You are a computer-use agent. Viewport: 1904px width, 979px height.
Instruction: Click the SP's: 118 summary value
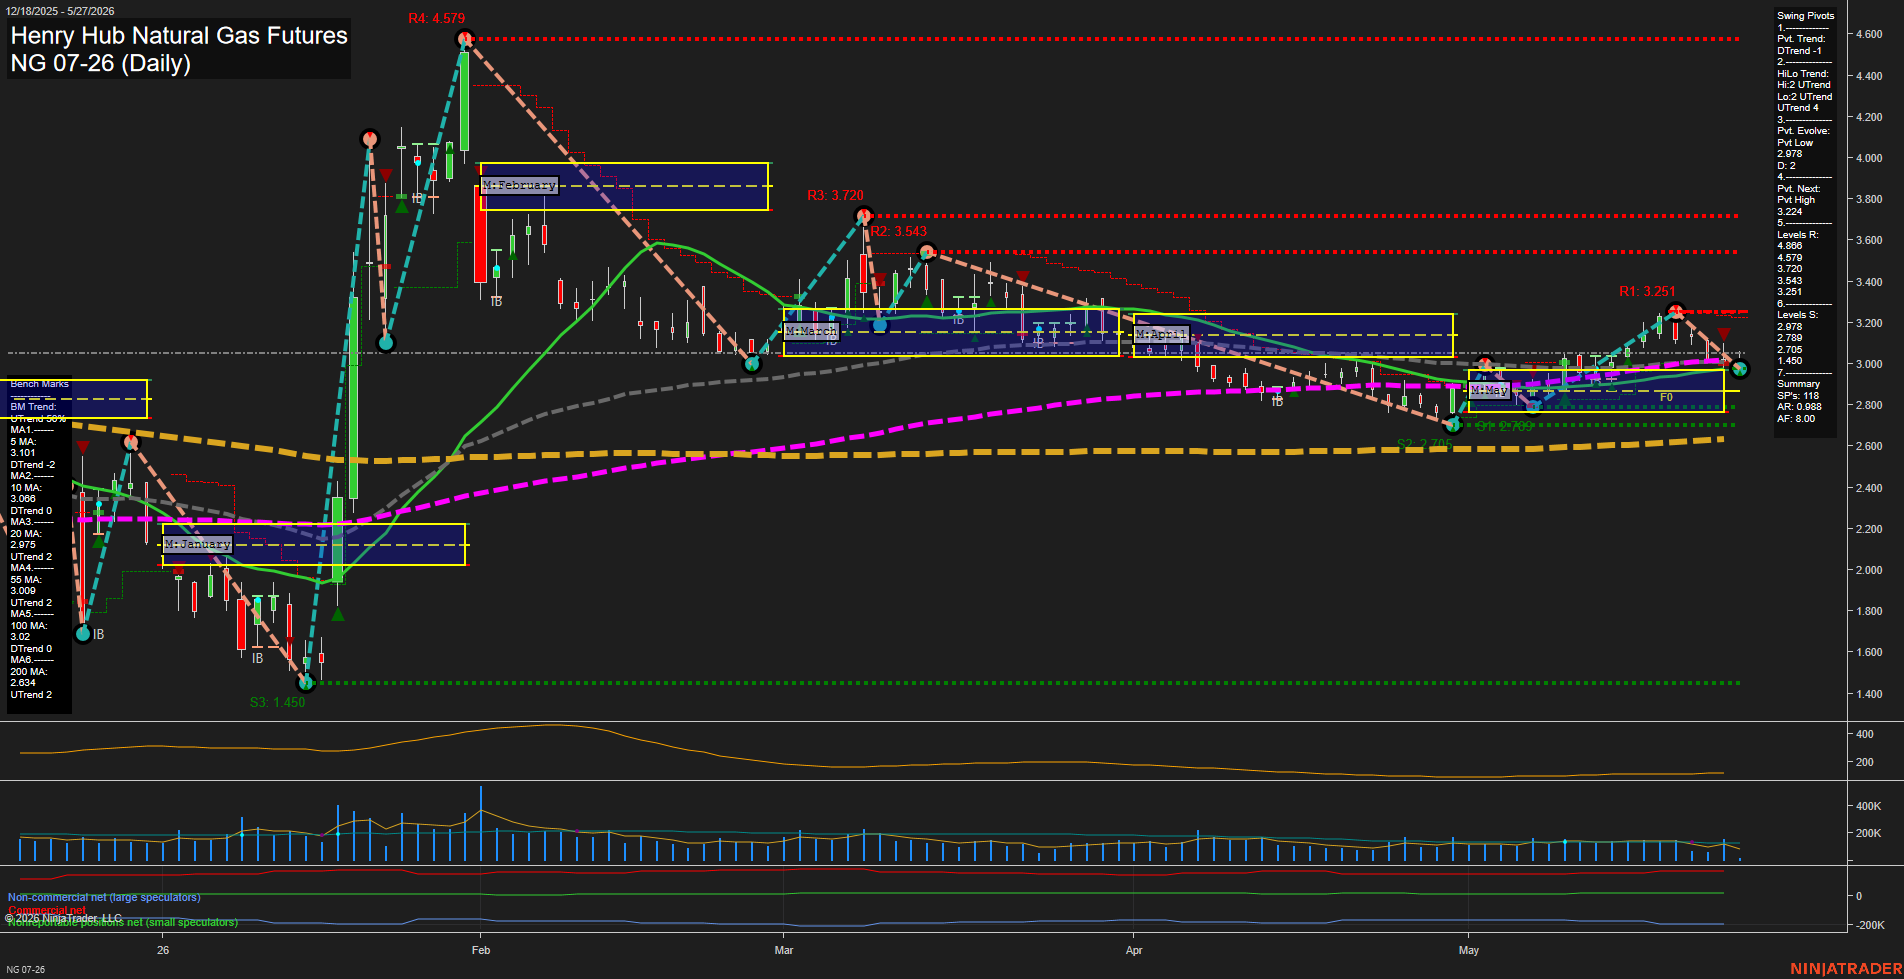[1798, 396]
